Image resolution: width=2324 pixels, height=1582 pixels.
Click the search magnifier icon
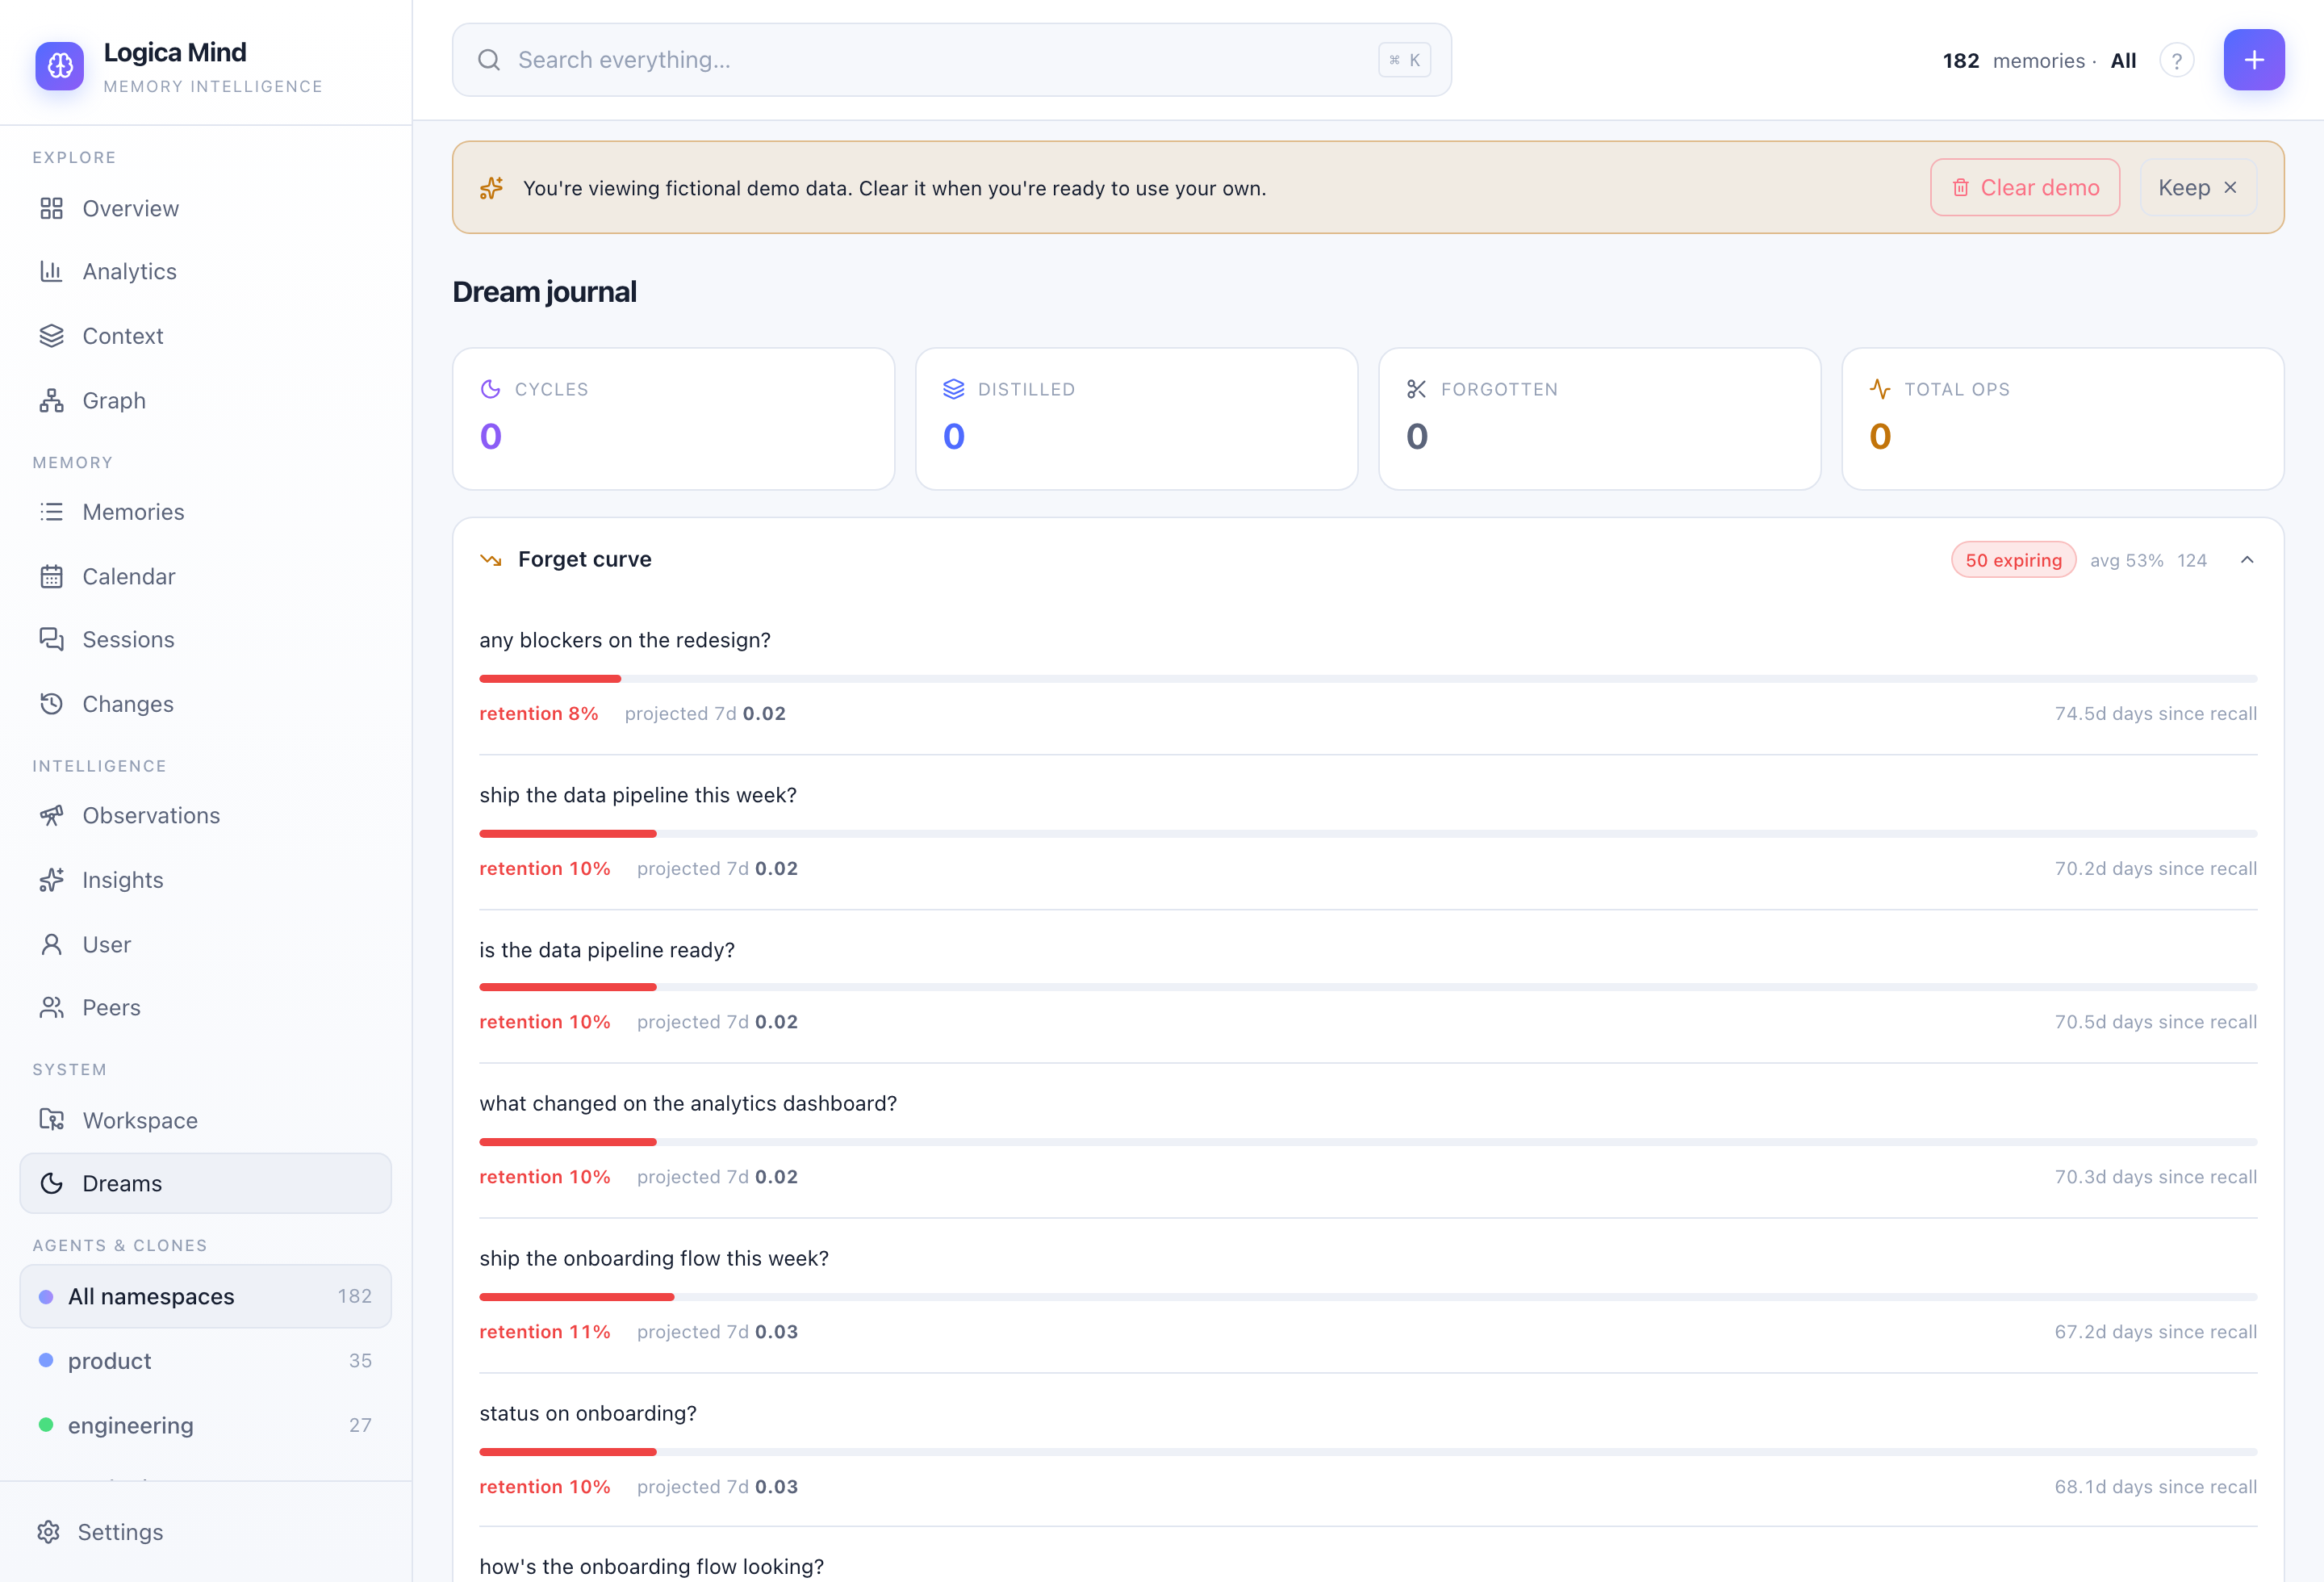point(489,60)
